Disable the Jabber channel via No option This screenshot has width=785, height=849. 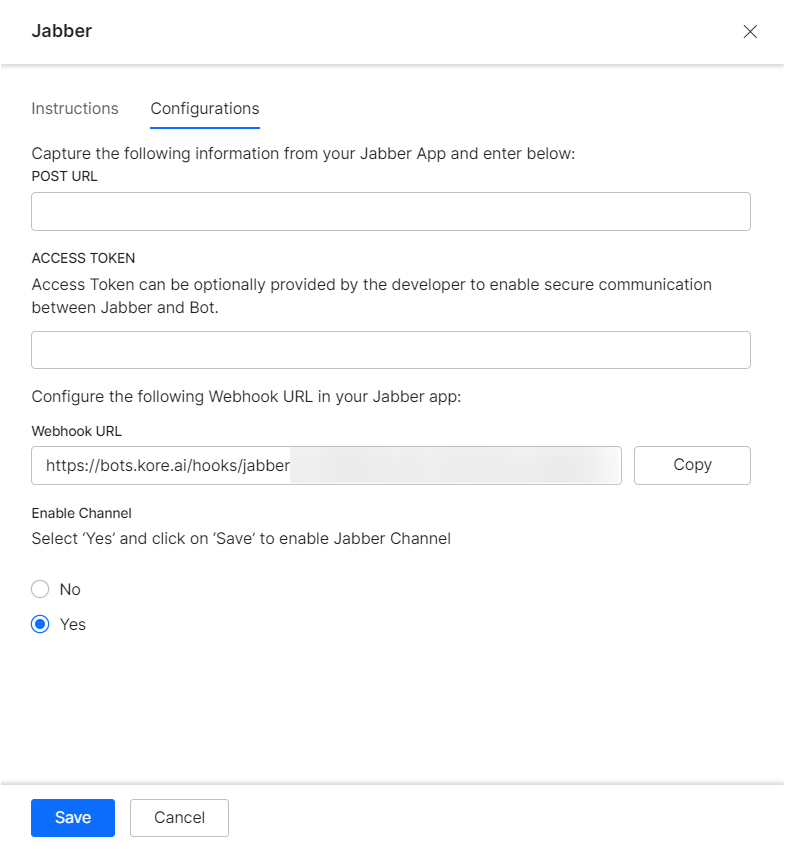coord(40,589)
